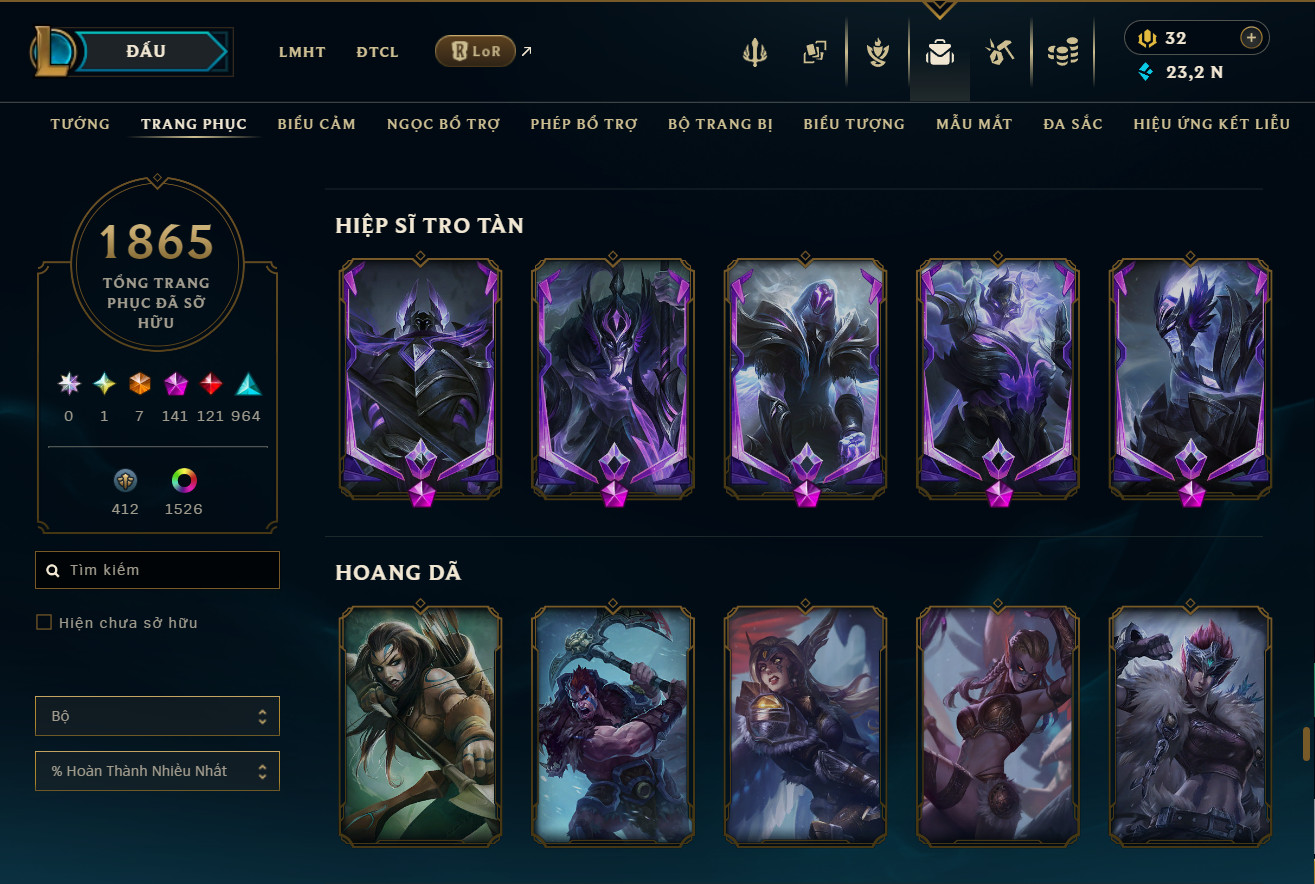Select the ĐTCL link
The width and height of the screenshot is (1315, 884).
[377, 52]
